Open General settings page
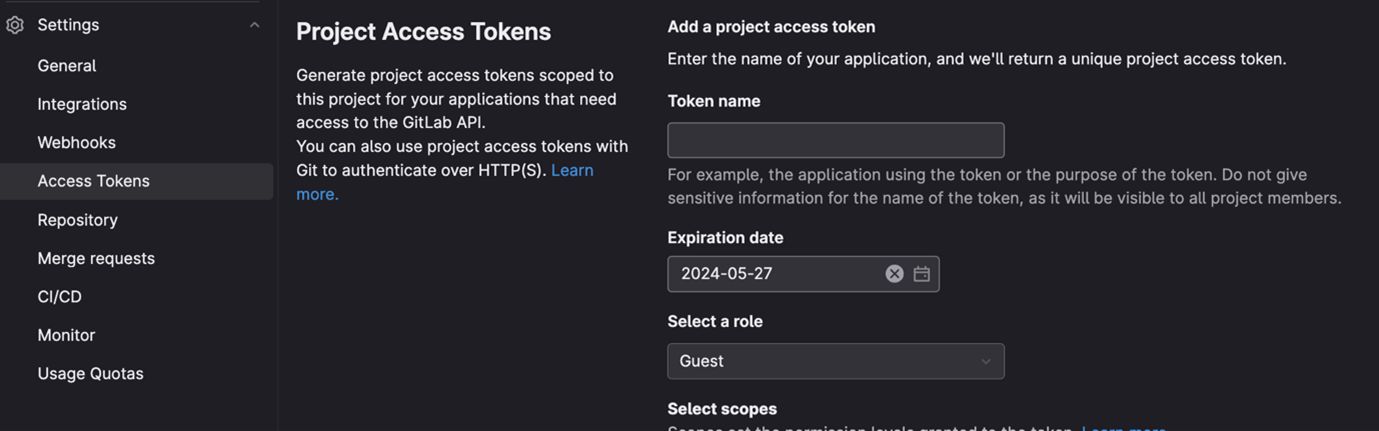Screen dimensions: 1379x431 [x=67, y=66]
